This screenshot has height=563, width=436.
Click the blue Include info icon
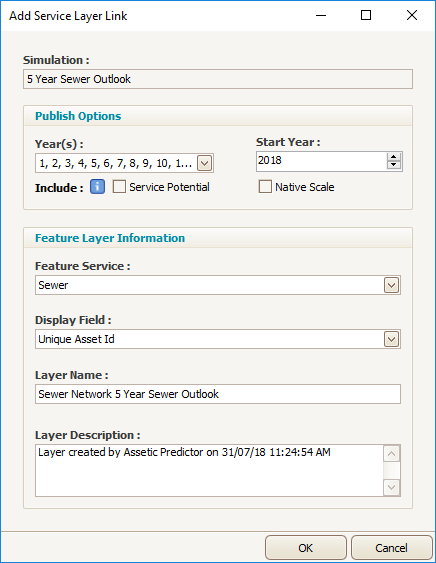(x=97, y=187)
